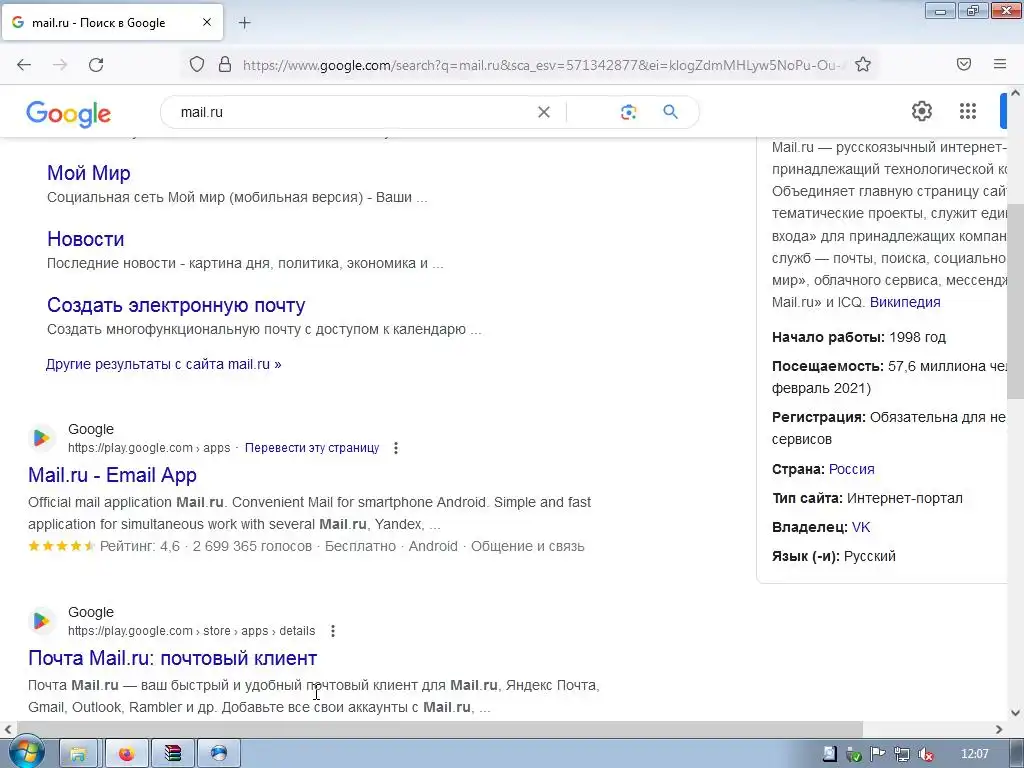Open Google quick settings gear

click(x=921, y=111)
